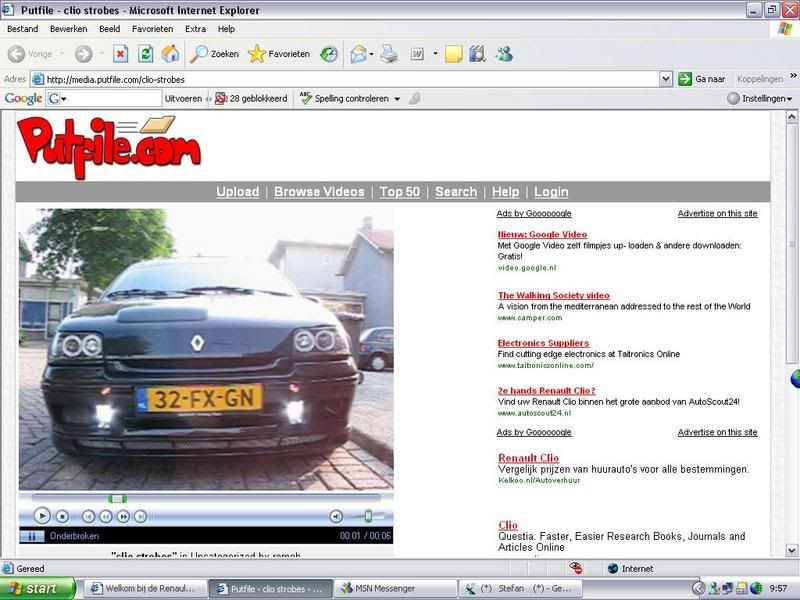Toggle the 28 geblokkeerd popup blocker

[251, 98]
